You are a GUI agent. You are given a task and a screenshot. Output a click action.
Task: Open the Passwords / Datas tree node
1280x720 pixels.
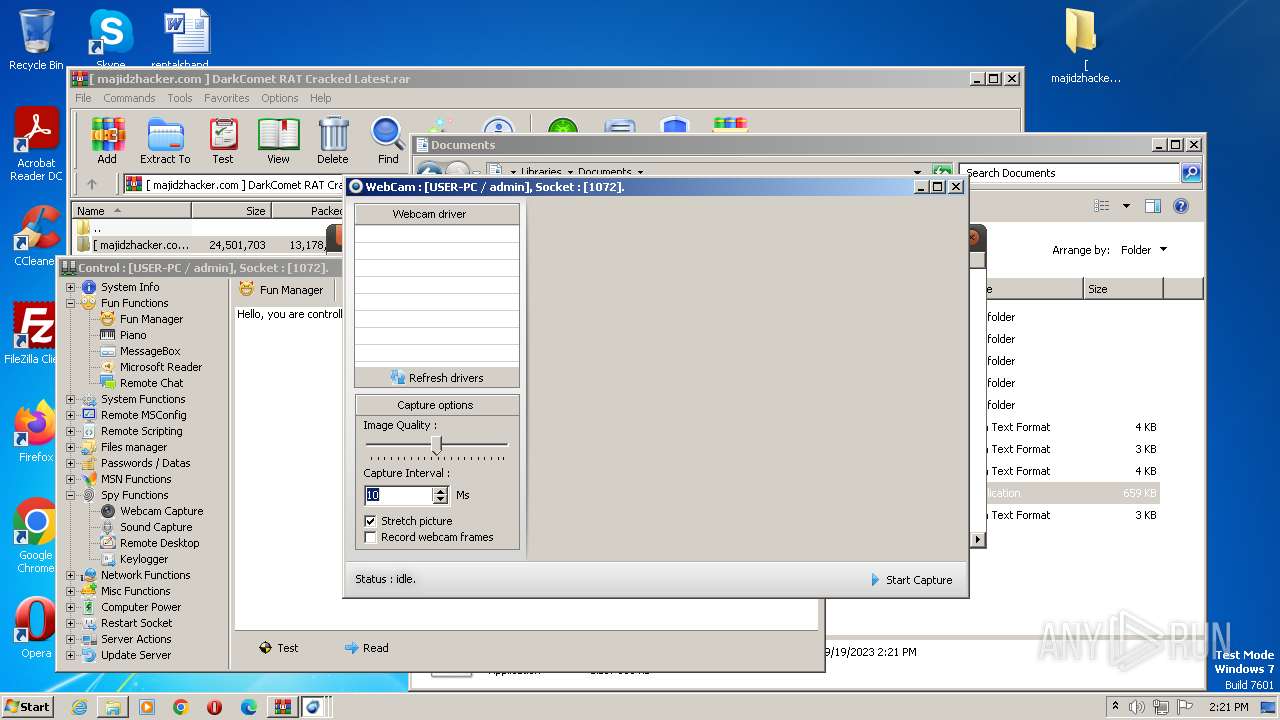pyautogui.click(x=145, y=463)
